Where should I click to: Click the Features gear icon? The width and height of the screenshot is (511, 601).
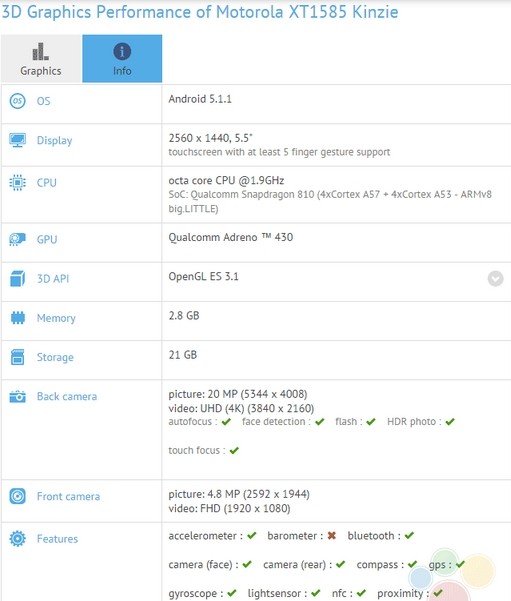[x=18, y=539]
